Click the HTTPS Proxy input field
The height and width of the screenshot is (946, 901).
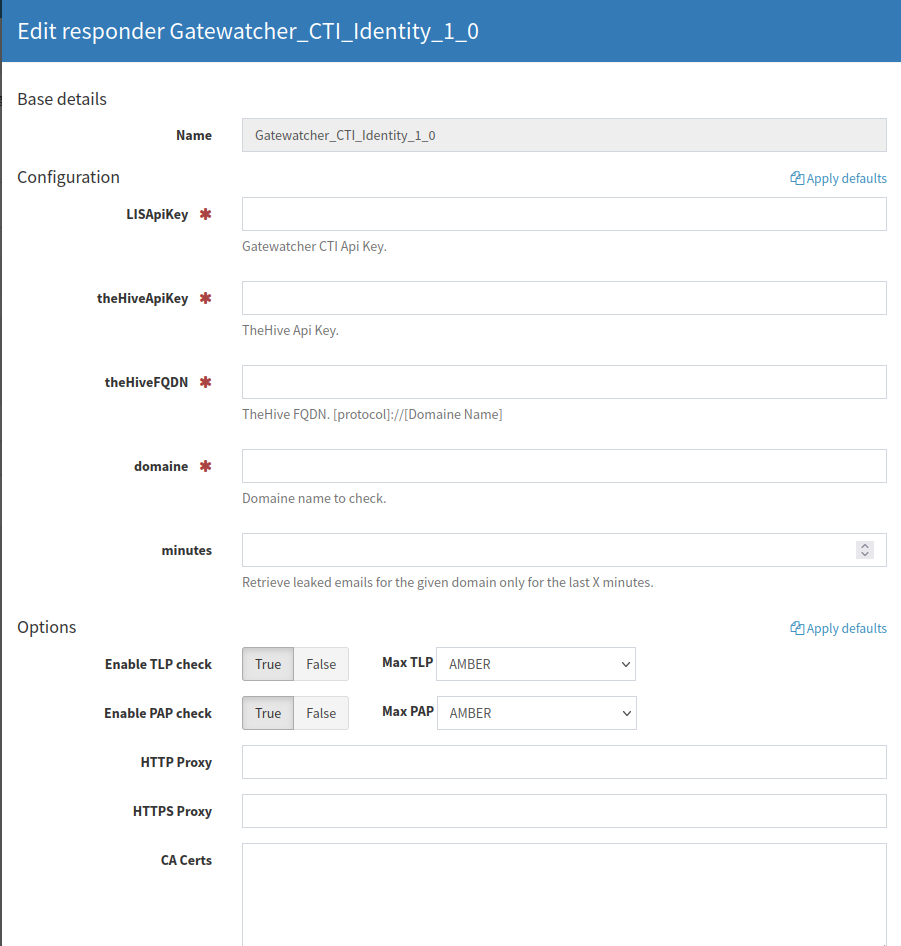coord(564,811)
